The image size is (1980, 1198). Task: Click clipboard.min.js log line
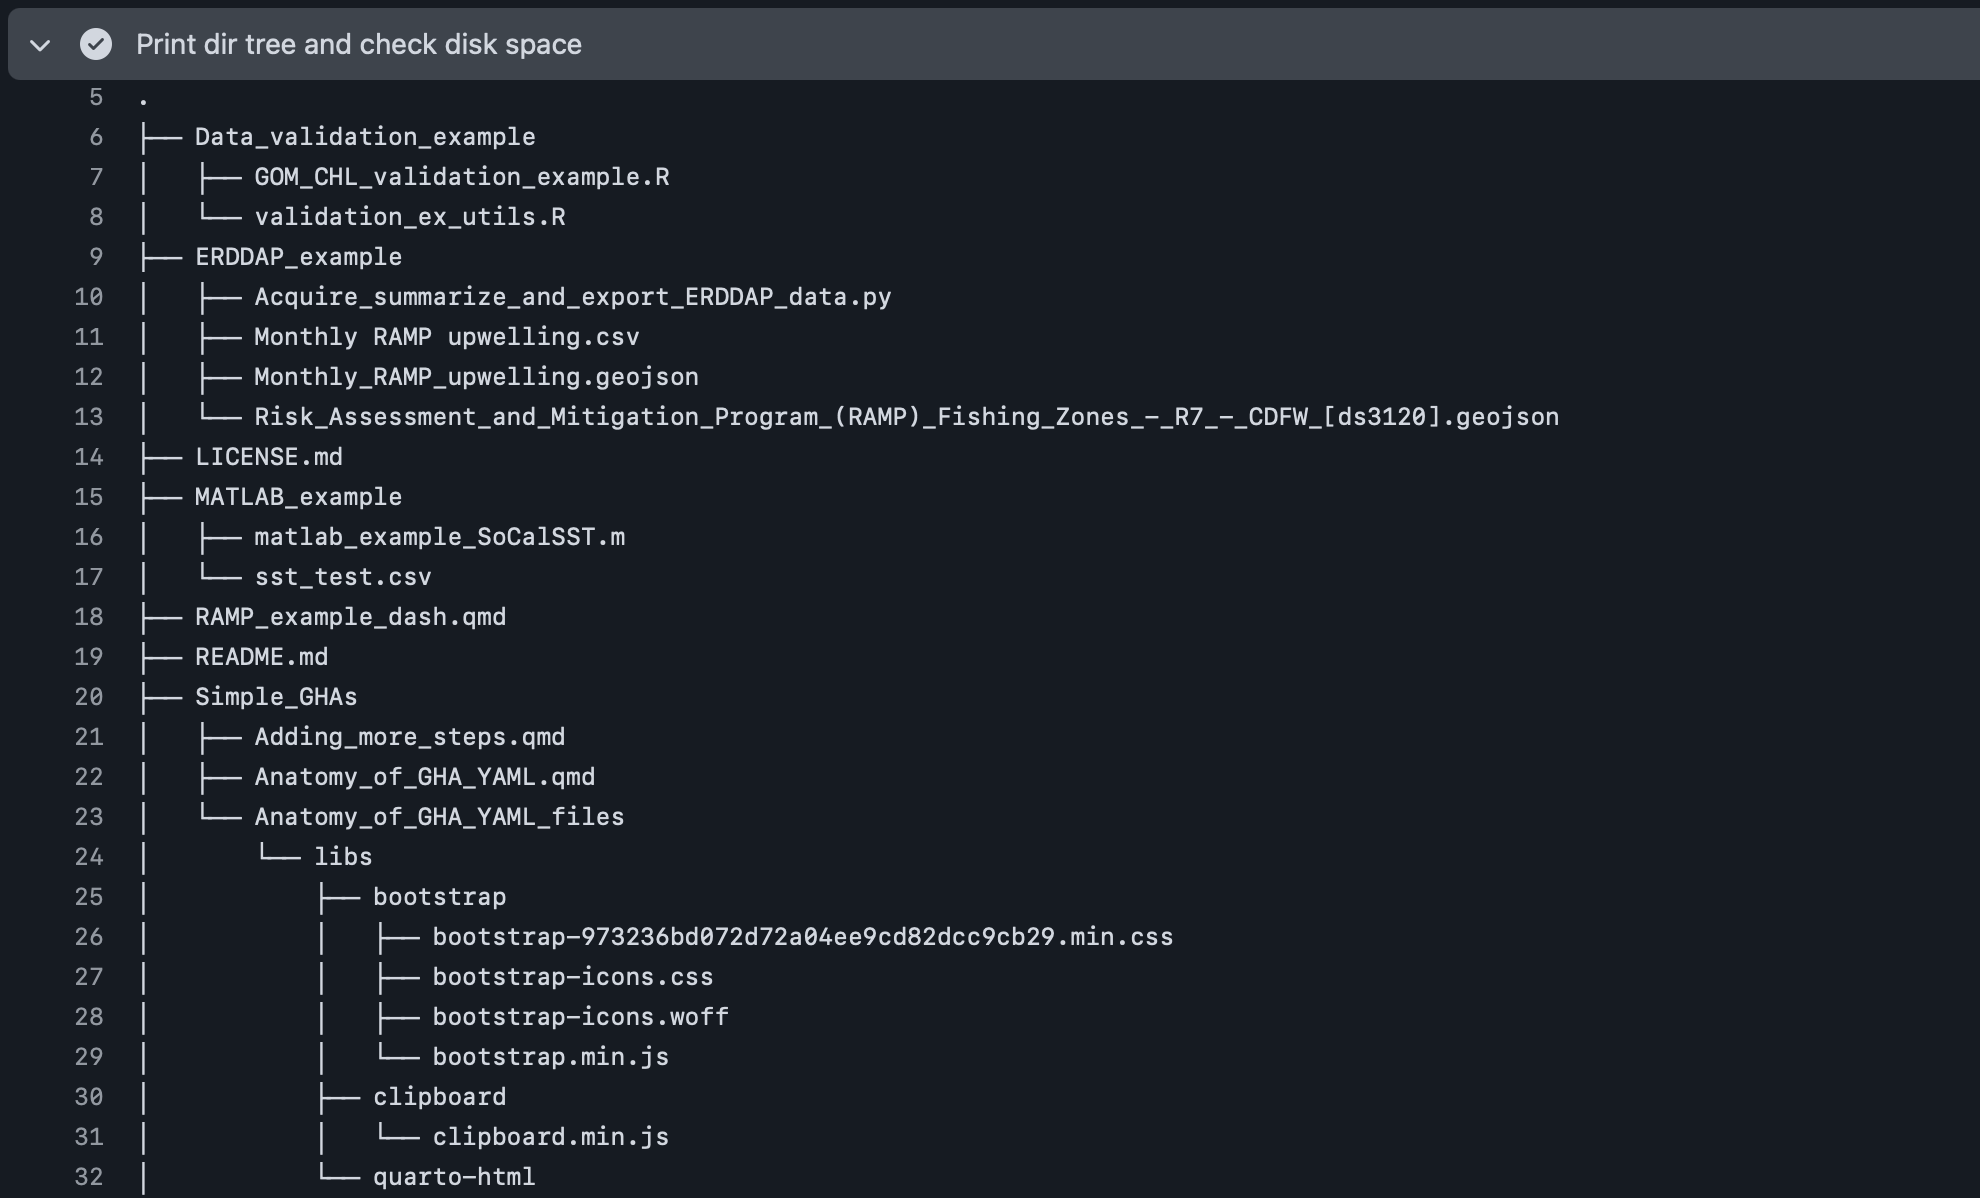pos(550,1137)
